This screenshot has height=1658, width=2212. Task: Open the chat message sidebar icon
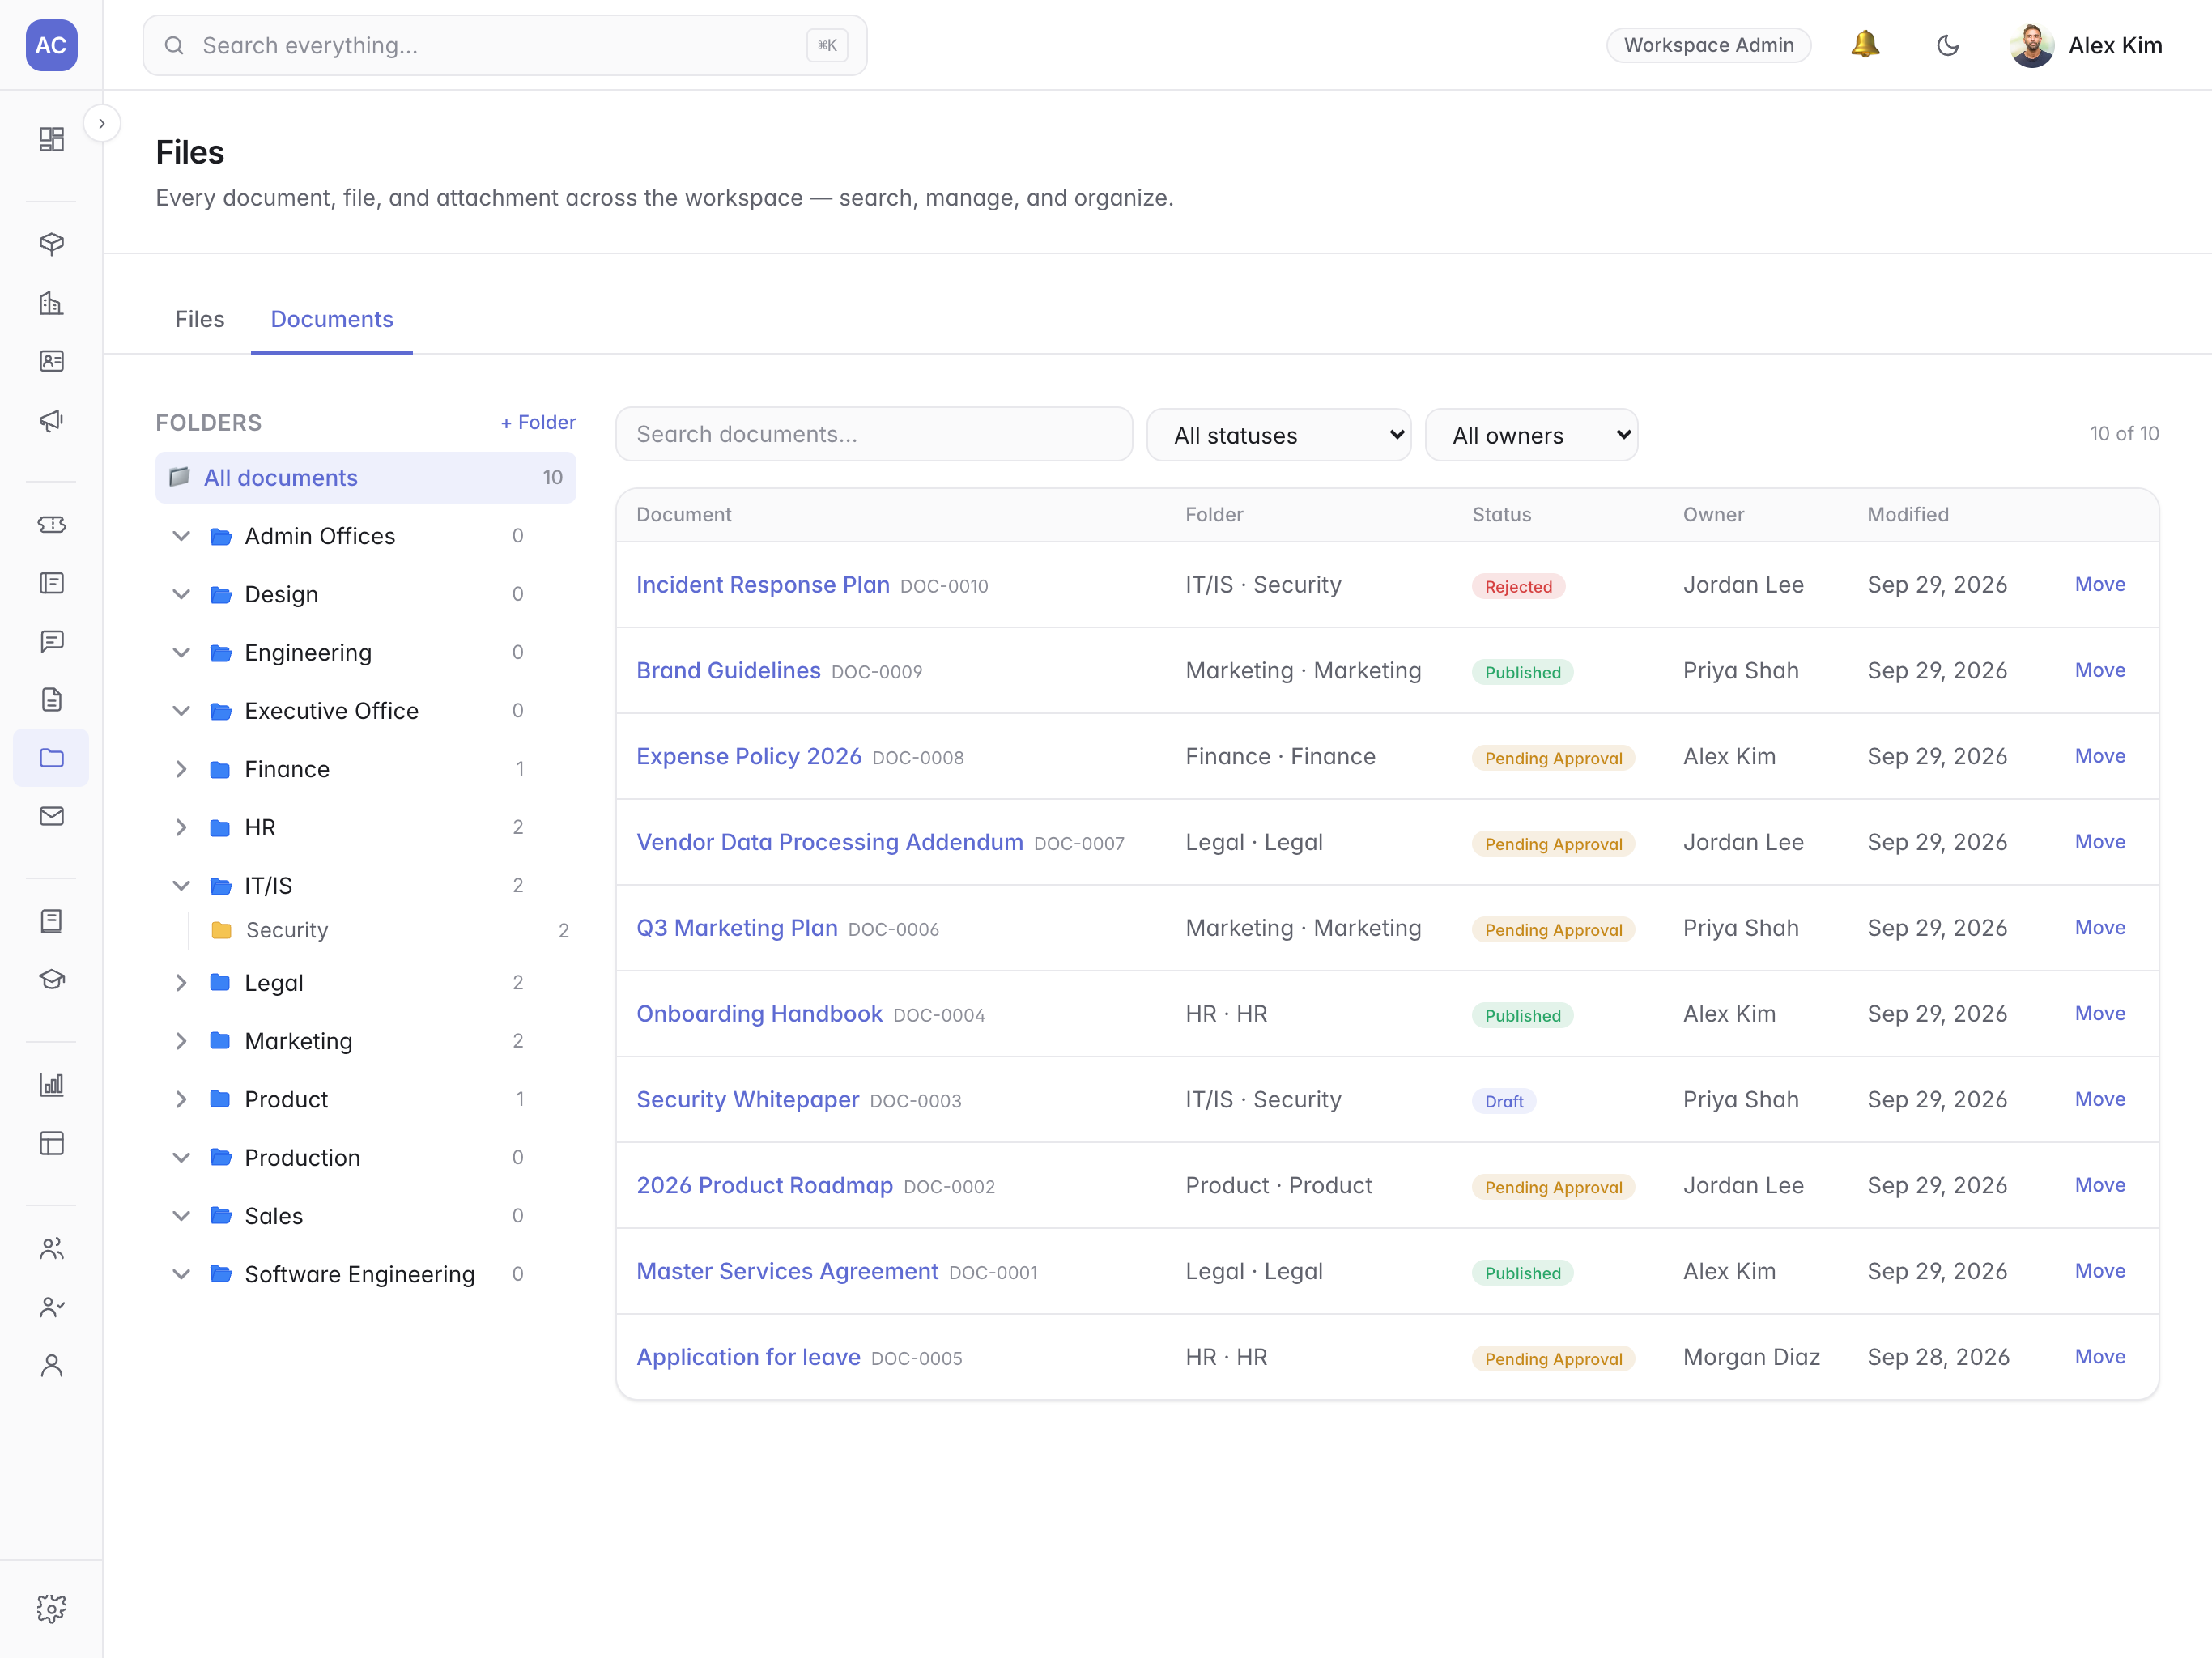(x=51, y=641)
